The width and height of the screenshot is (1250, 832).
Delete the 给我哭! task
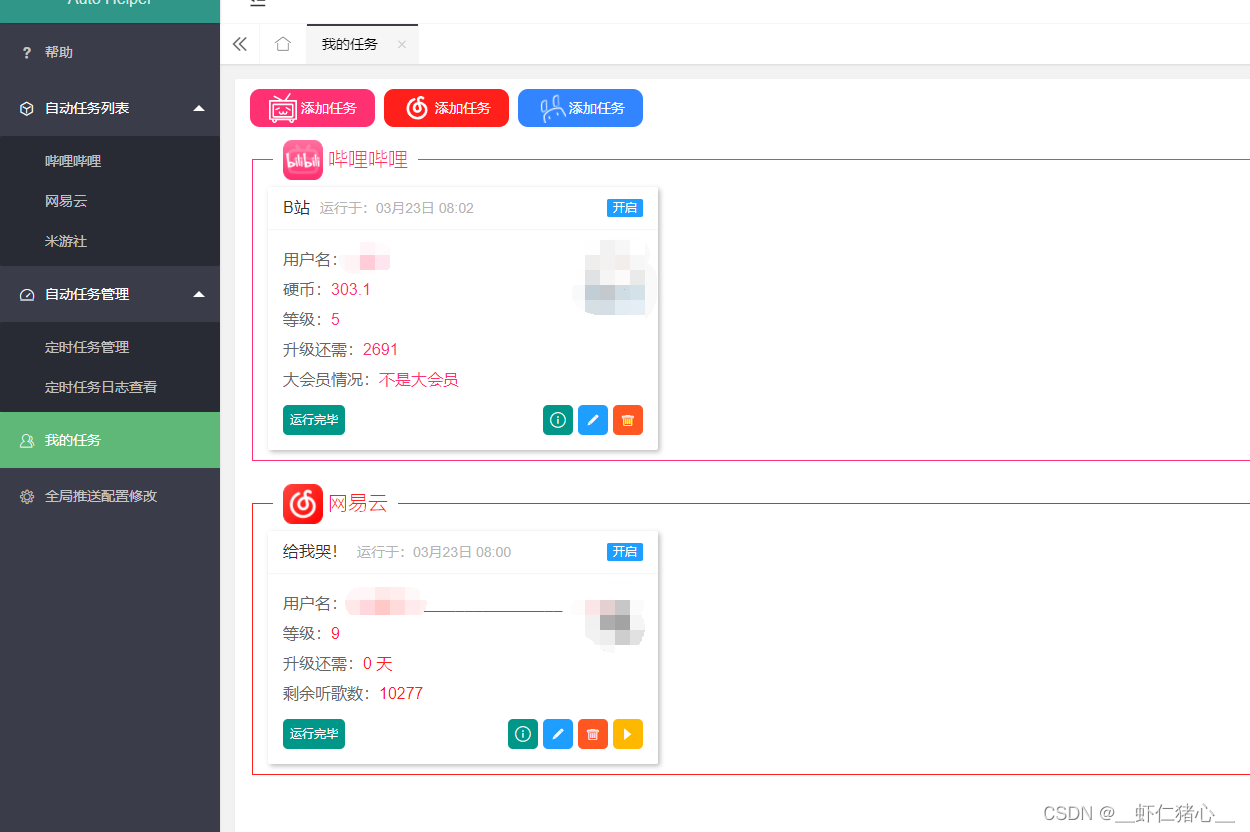coord(593,734)
